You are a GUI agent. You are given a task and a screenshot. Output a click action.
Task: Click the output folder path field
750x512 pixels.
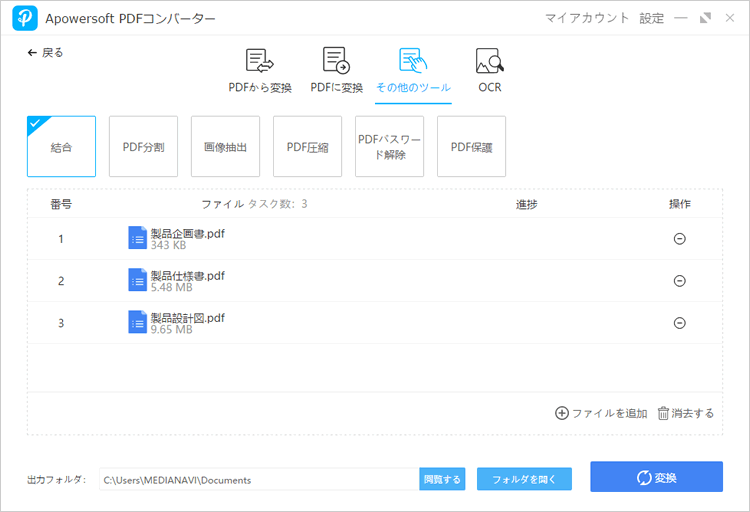259,479
